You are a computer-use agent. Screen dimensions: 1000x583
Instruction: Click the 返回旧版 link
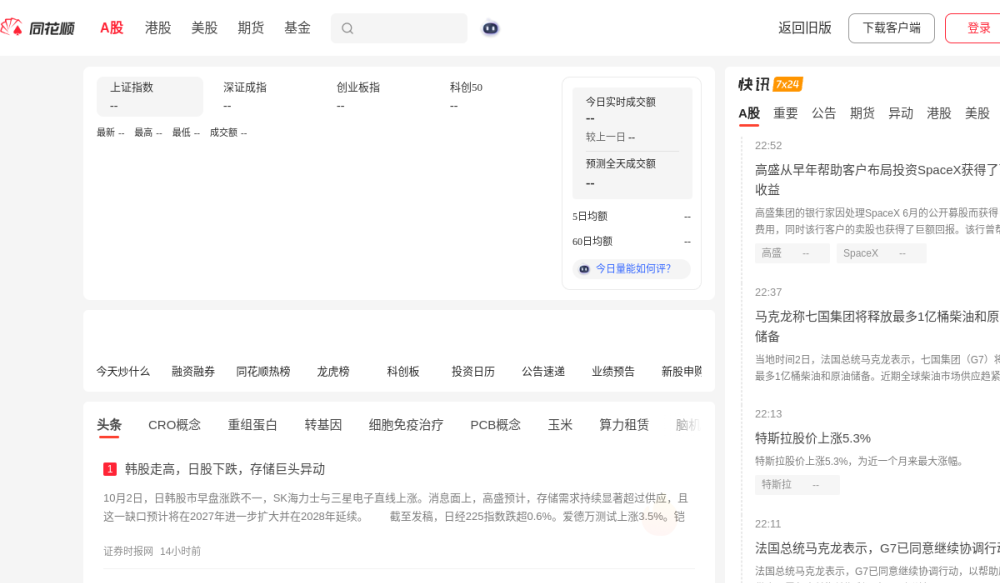[805, 28]
